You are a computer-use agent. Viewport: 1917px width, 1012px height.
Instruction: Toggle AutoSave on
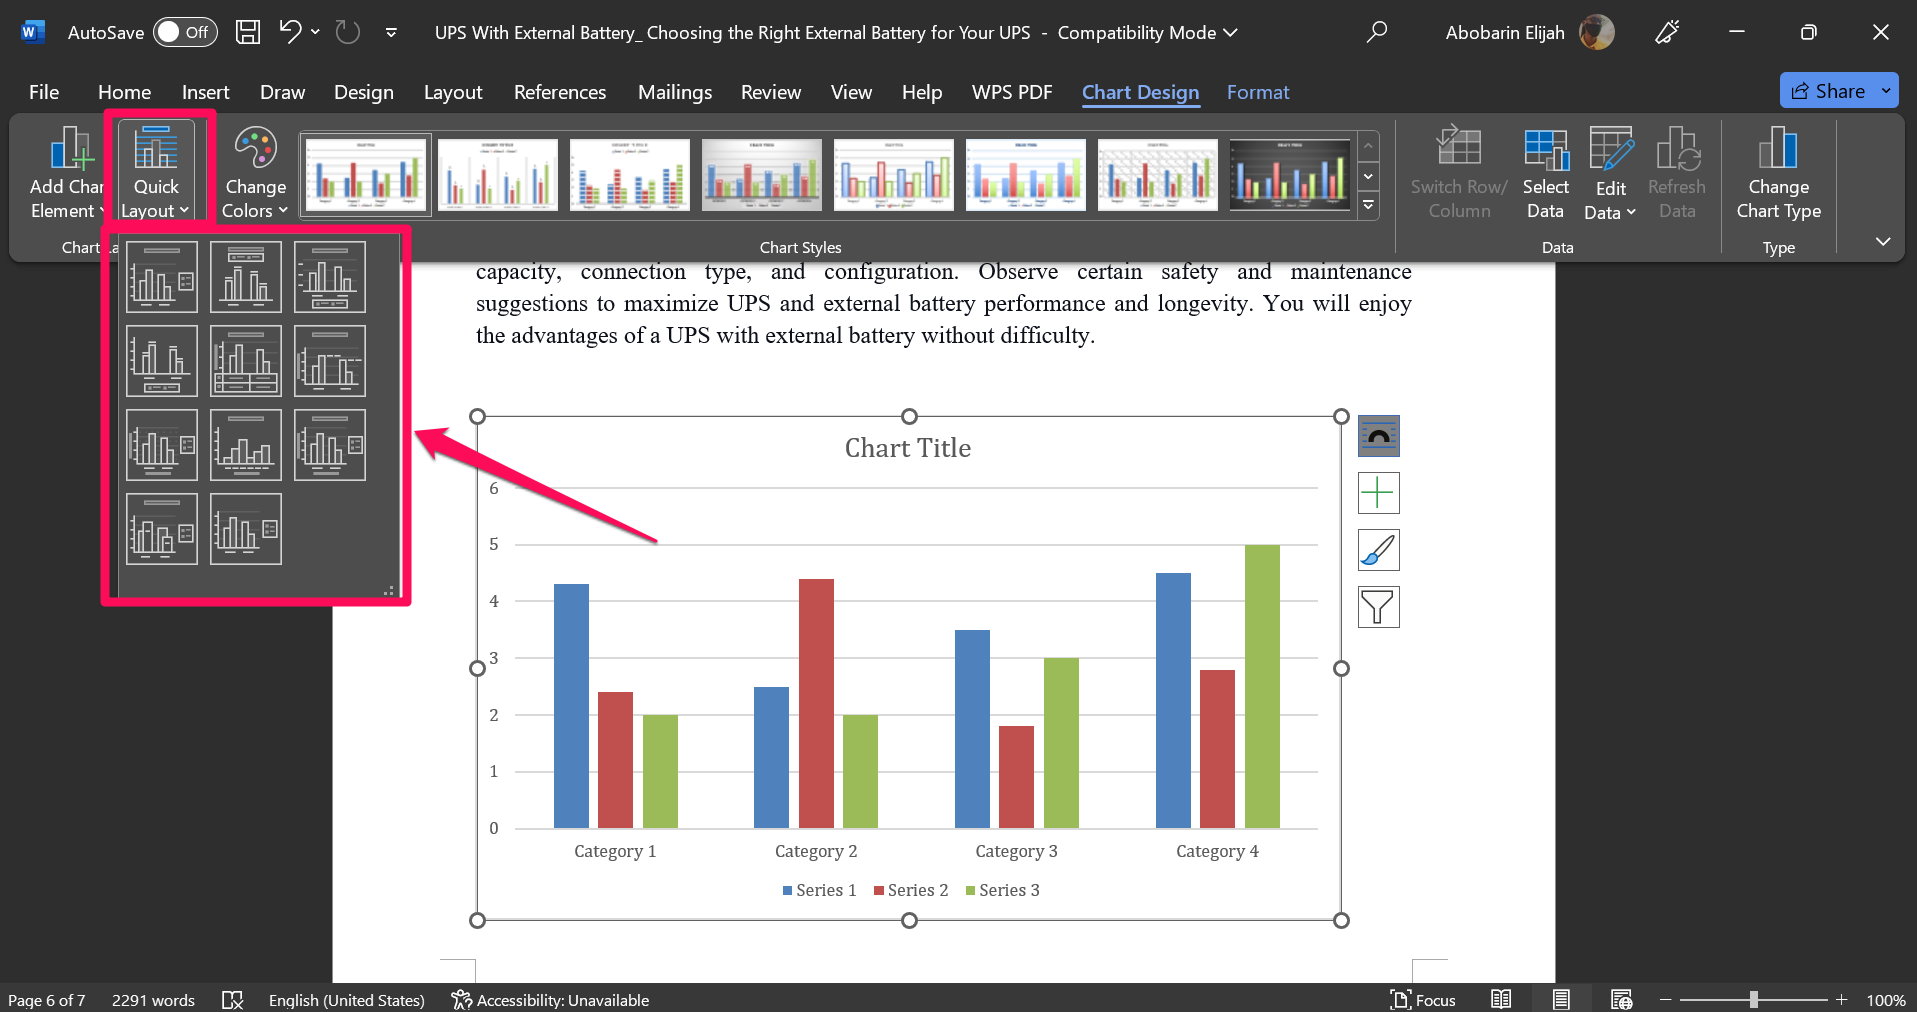point(186,31)
